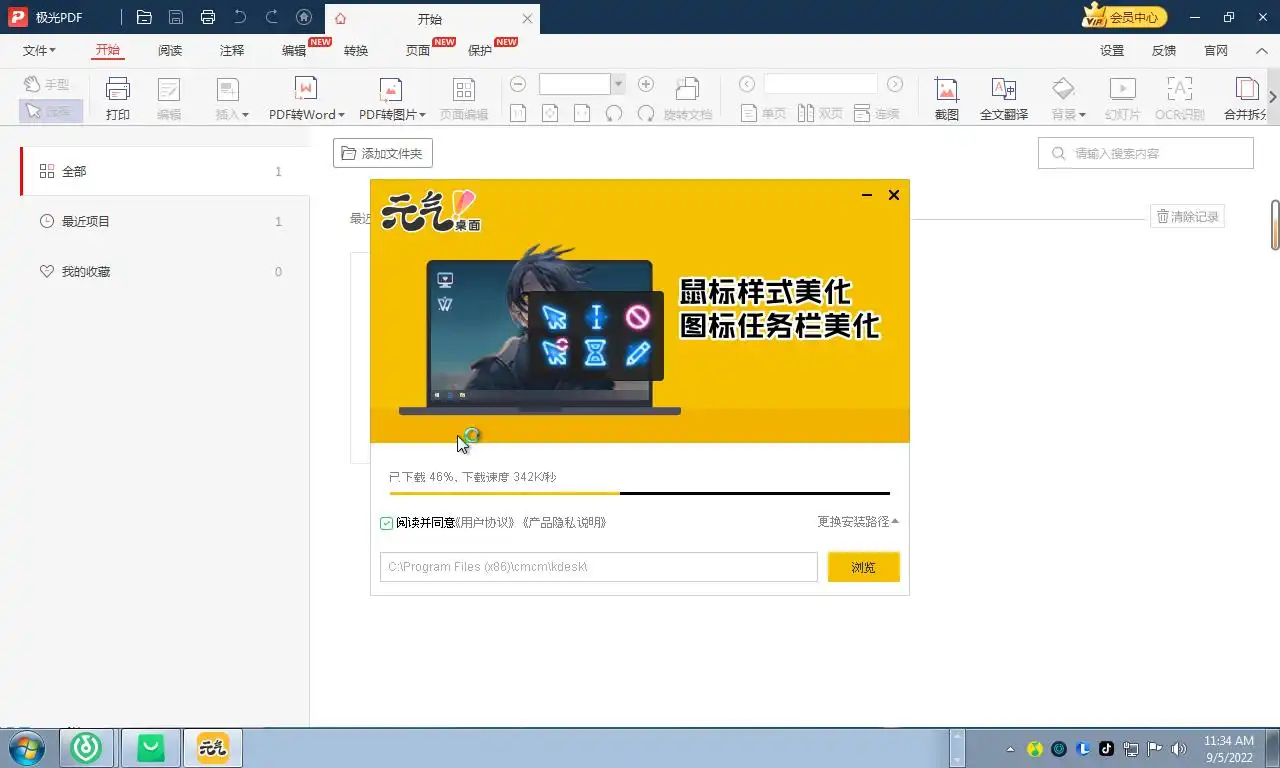Click the print icon in title bar
The height and width of the screenshot is (768, 1280).
coord(208,17)
